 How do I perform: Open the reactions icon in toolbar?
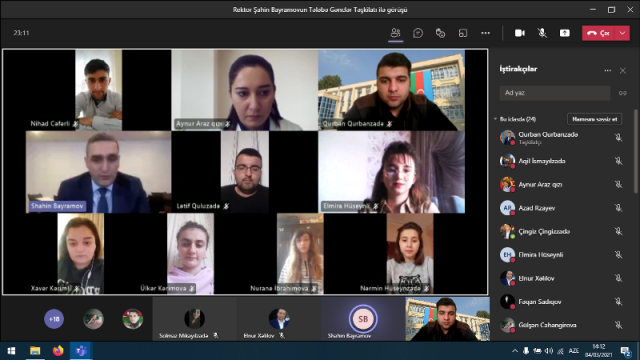pyautogui.click(x=440, y=33)
